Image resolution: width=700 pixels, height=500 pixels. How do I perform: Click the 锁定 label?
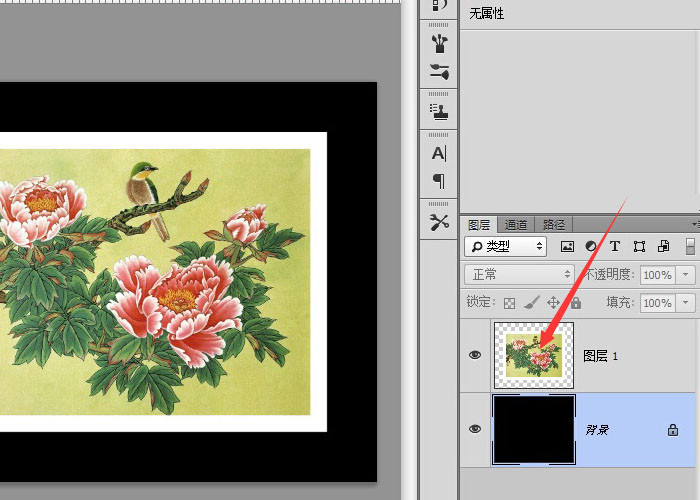click(481, 302)
